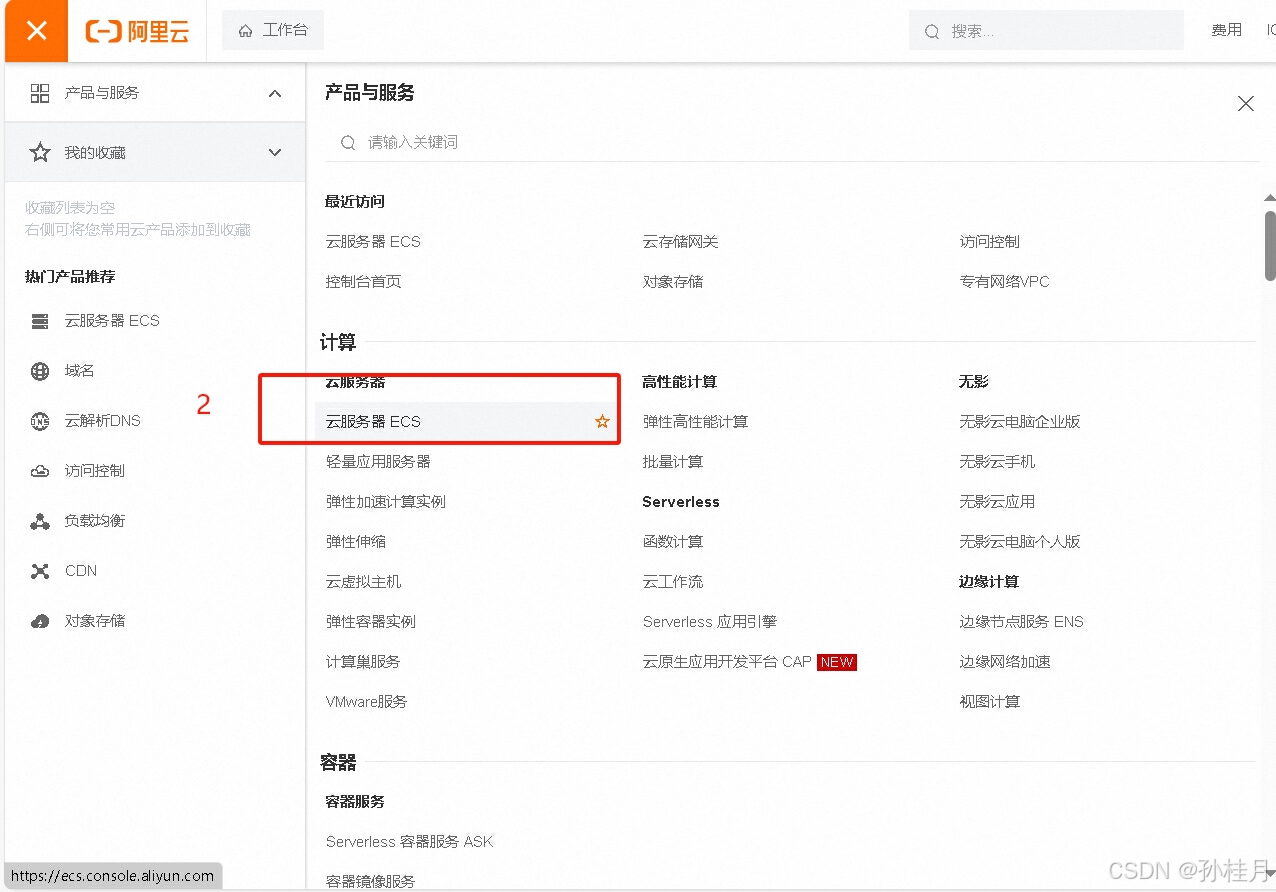The width and height of the screenshot is (1276, 892).
Task: Open 云原生应用开发平台 CAP
Action: (727, 662)
